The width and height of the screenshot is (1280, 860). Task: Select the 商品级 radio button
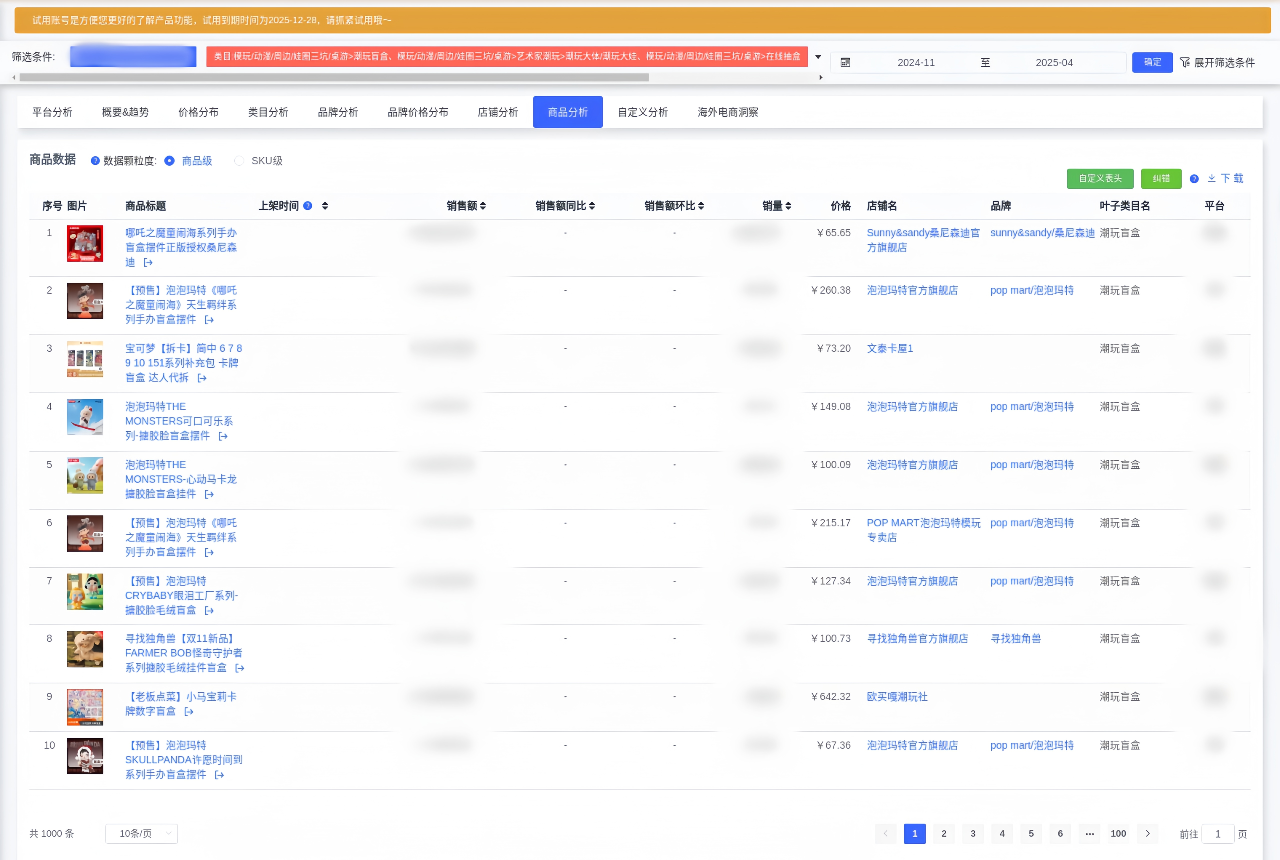coord(169,161)
